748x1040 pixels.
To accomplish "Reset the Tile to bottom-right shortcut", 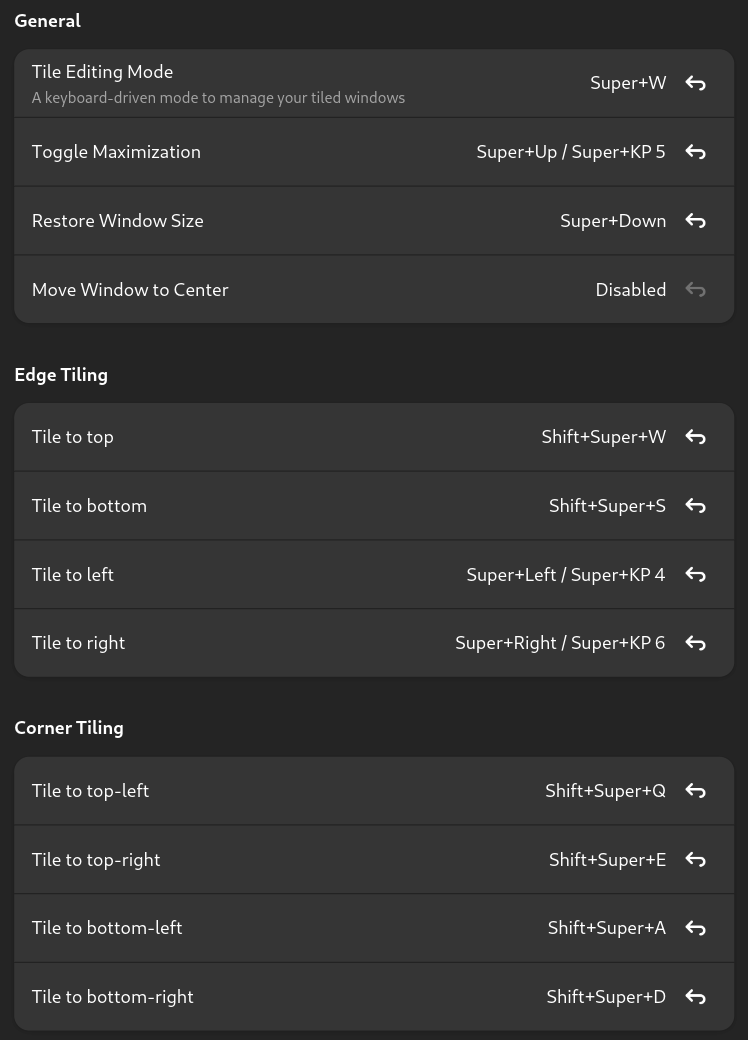I will click(x=695, y=997).
